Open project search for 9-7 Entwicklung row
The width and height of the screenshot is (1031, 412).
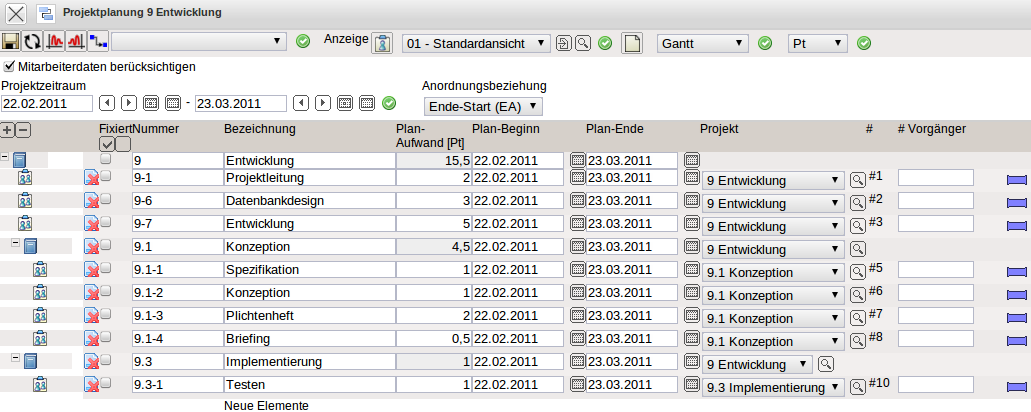click(x=857, y=226)
